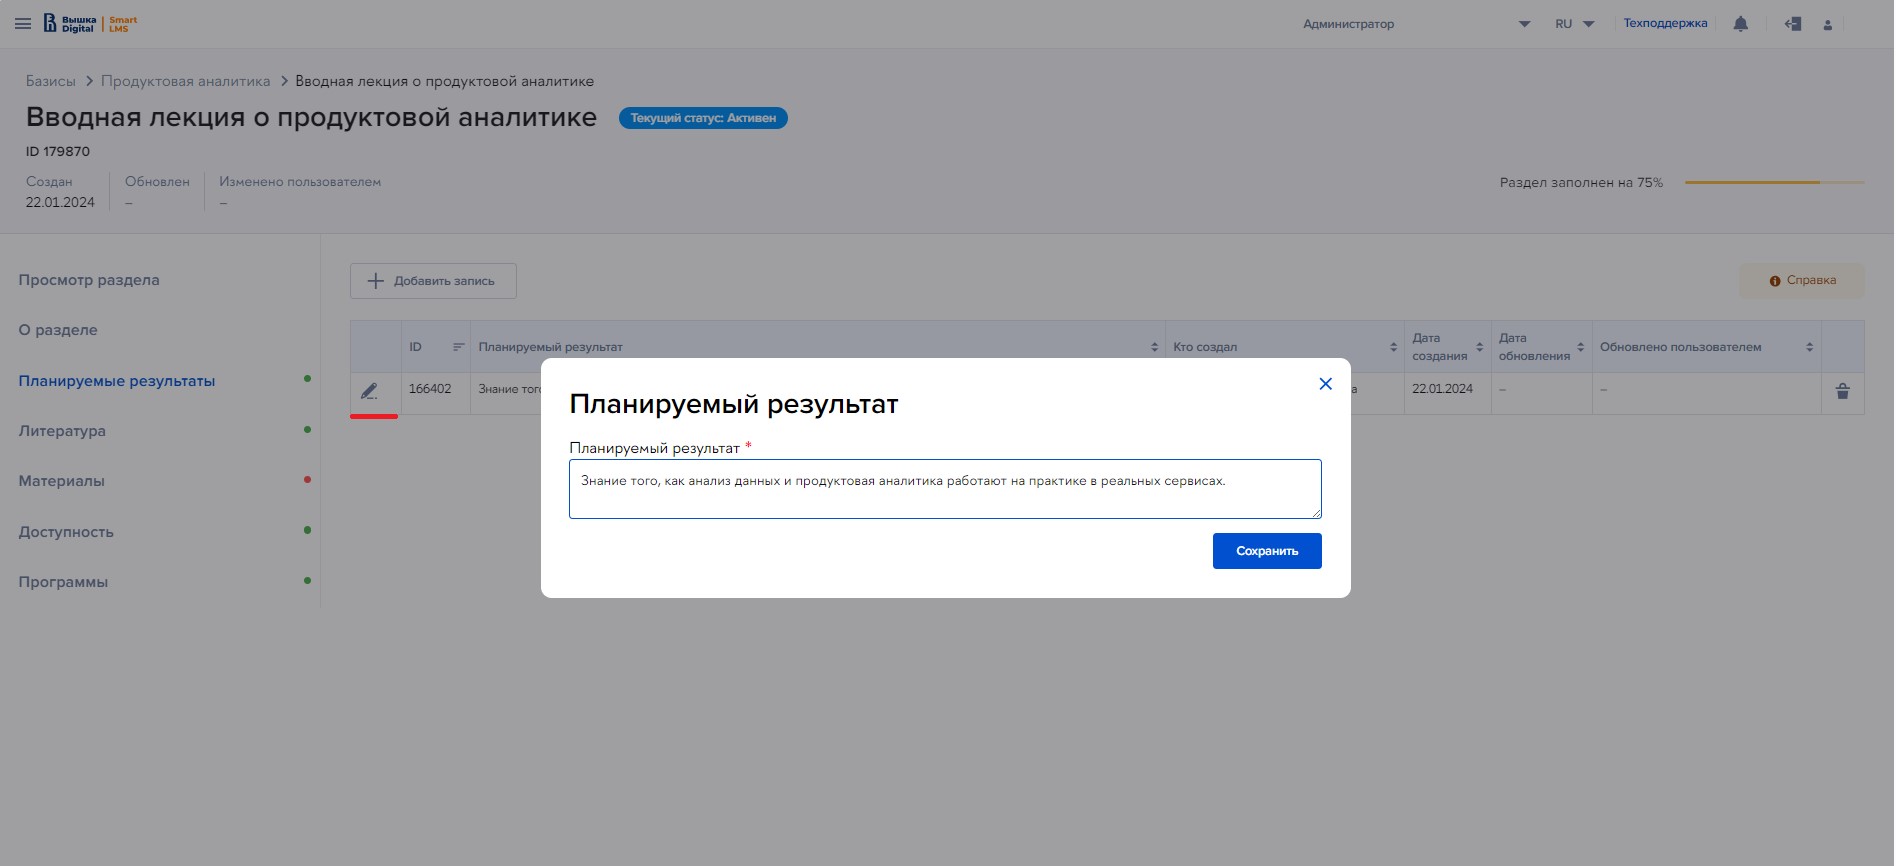
Task: Click into the Планируемый результат text area
Action: 944,489
